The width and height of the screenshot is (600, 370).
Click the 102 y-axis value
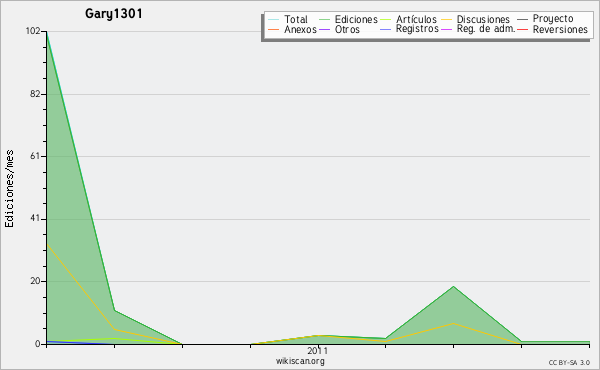pyautogui.click(x=33, y=31)
